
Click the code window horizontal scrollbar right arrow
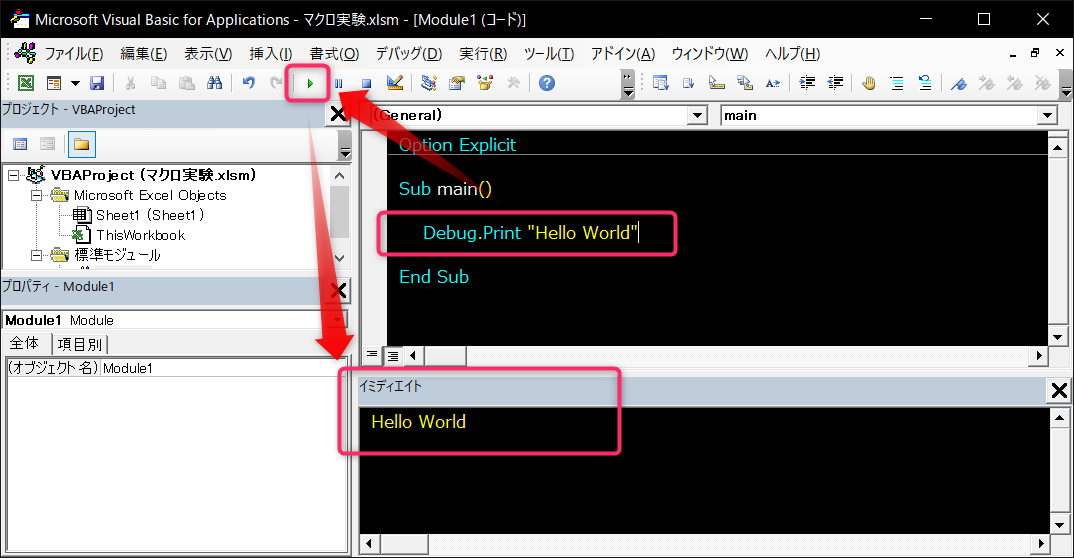click(1039, 355)
